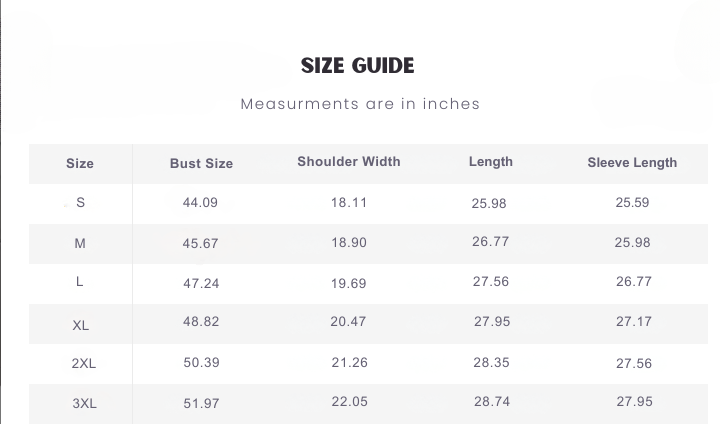Click the Shoulder Width column header
Viewport: 720px width, 424px height.
coord(349,162)
